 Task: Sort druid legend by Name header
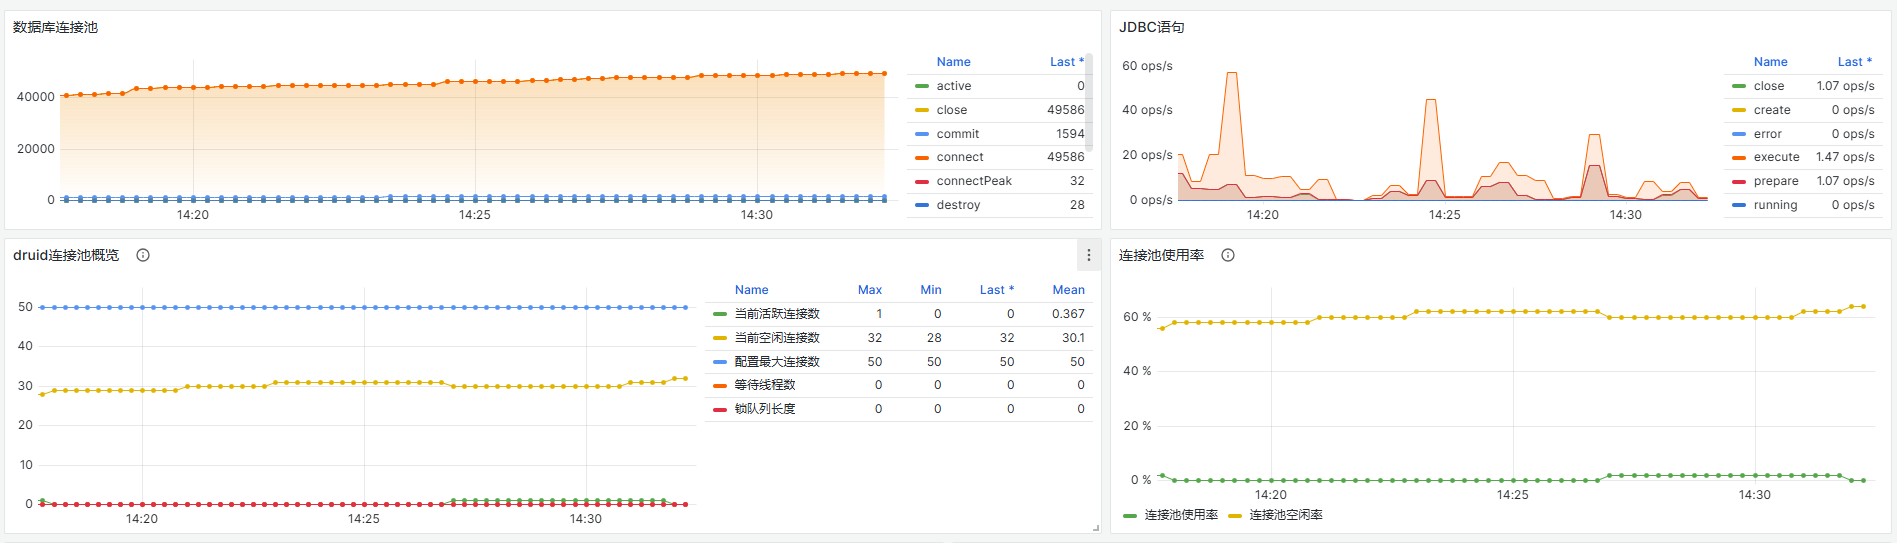click(751, 290)
